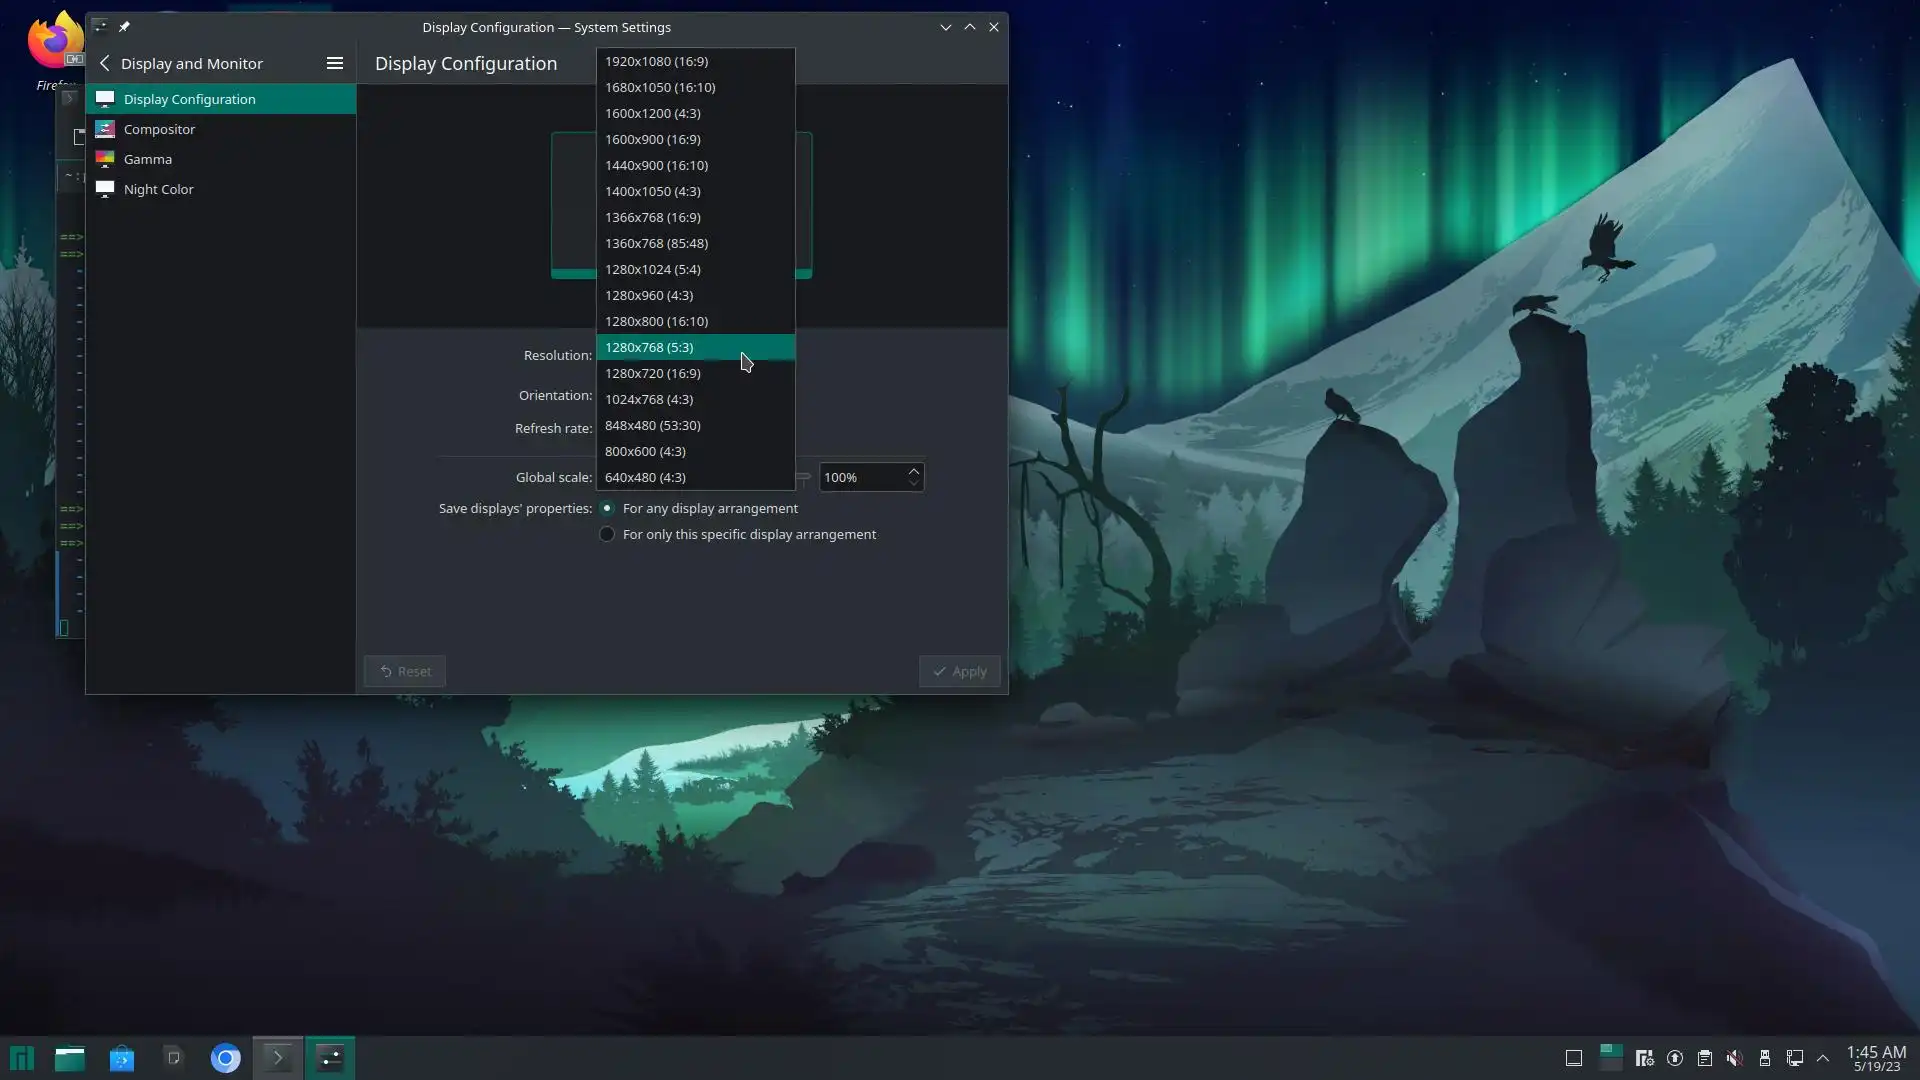Choose 1280x720 (16:9) from resolution list
The width and height of the screenshot is (1920, 1080).
652,373
